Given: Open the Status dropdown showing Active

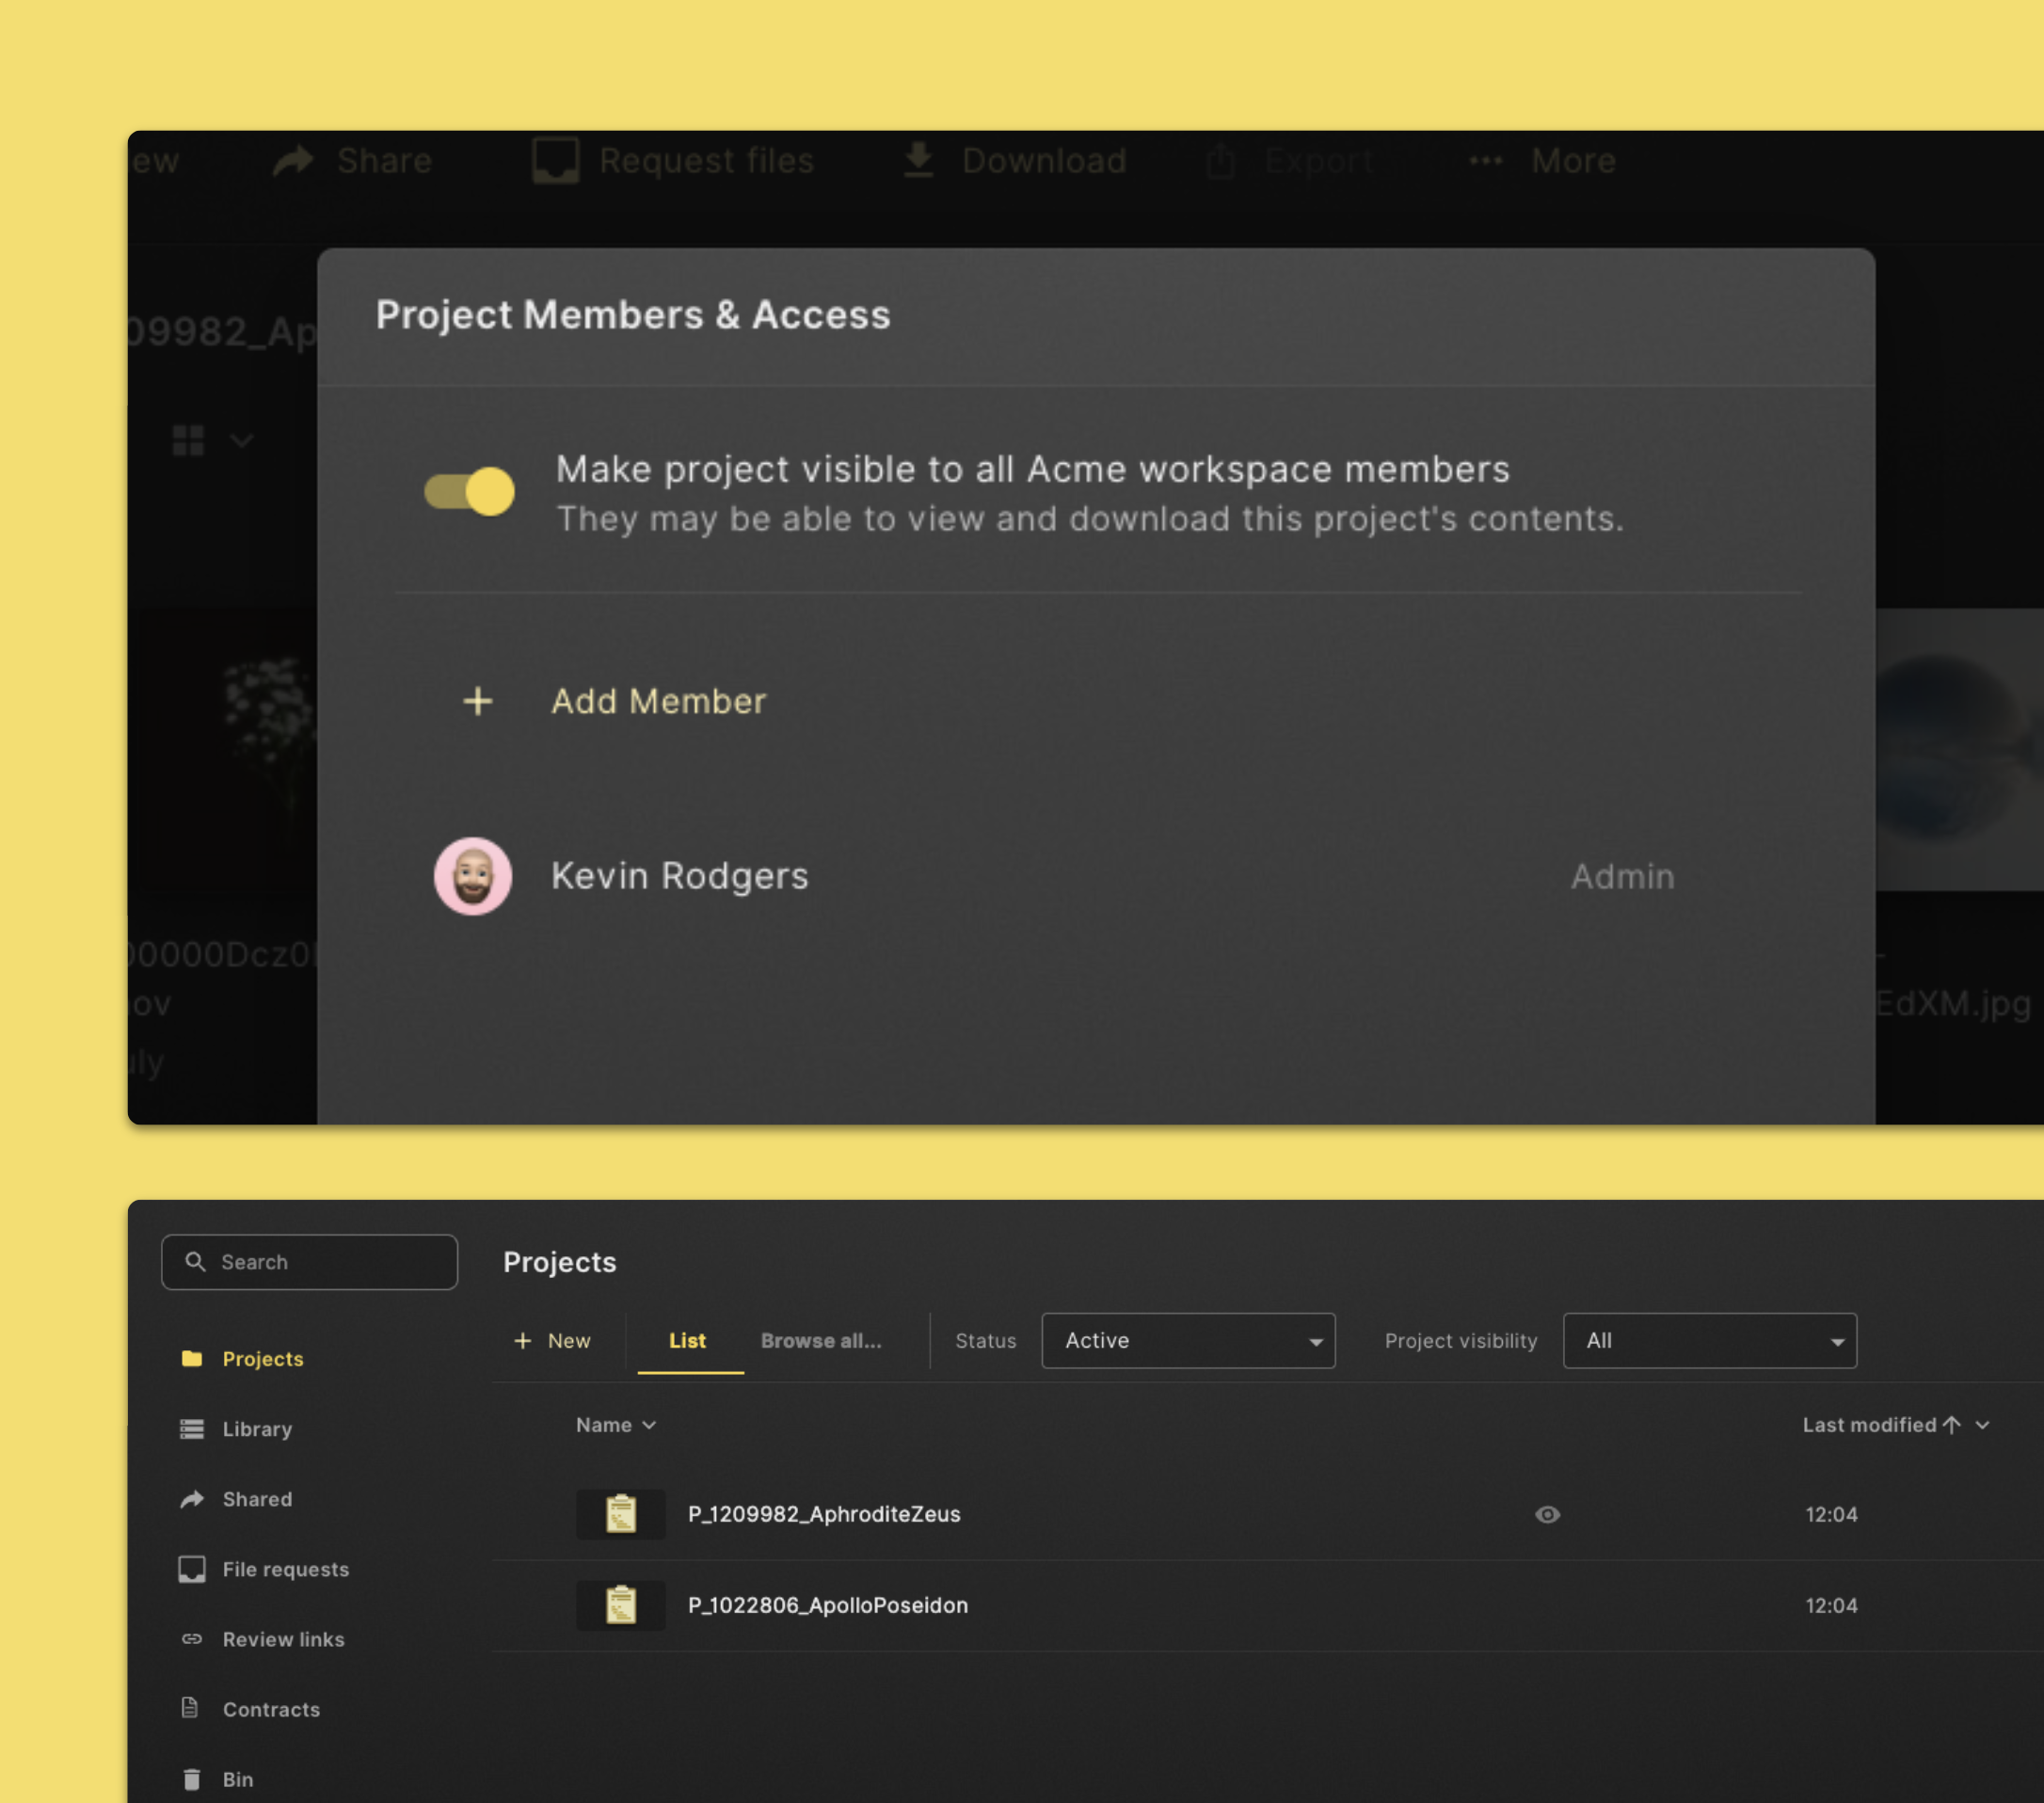Looking at the screenshot, I should coord(1188,1341).
